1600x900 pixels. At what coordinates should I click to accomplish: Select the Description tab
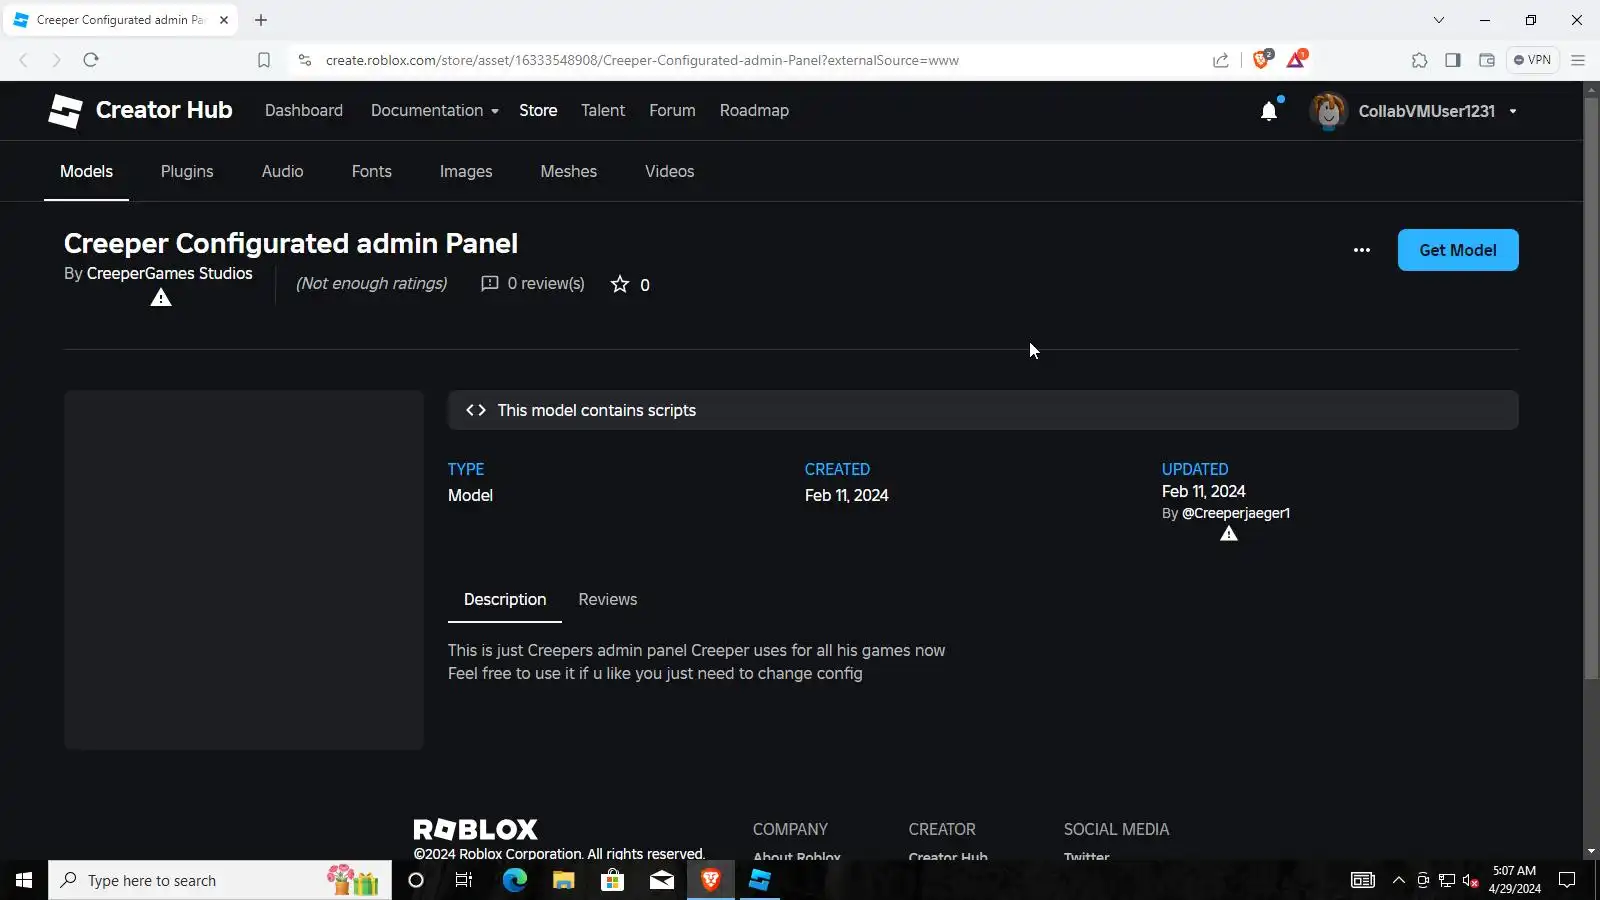pyautogui.click(x=505, y=600)
